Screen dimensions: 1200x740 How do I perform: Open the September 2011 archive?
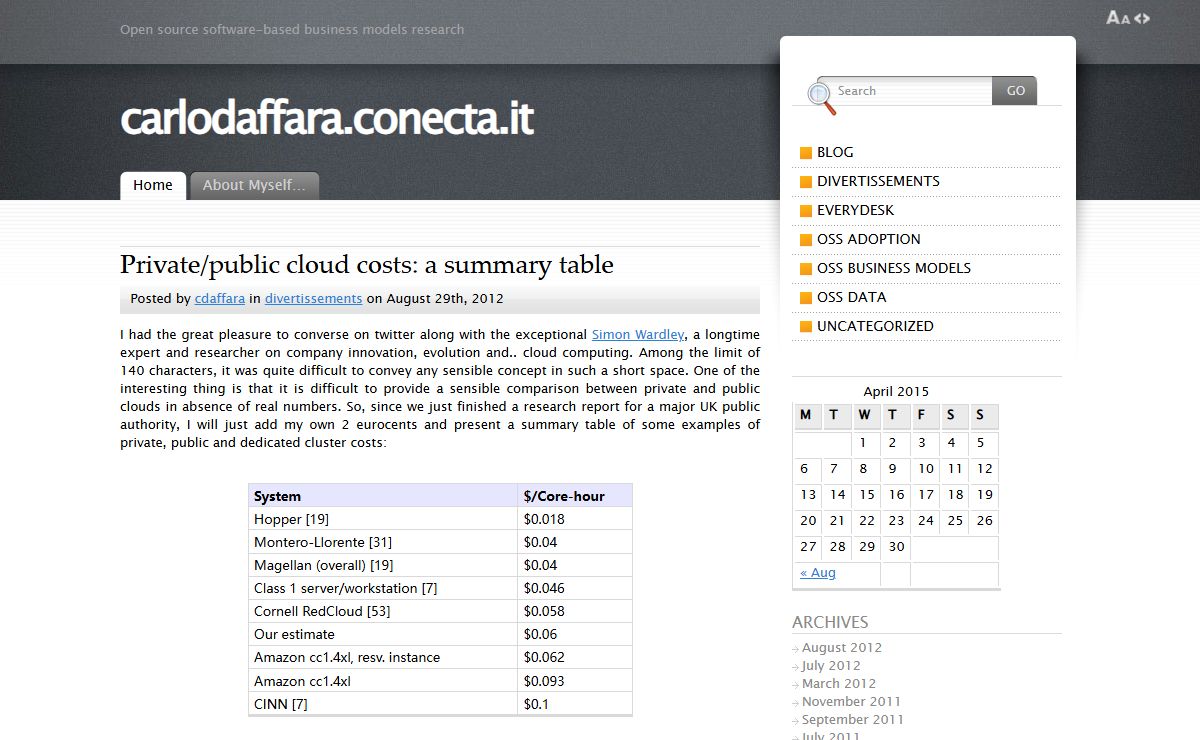[x=852, y=720]
